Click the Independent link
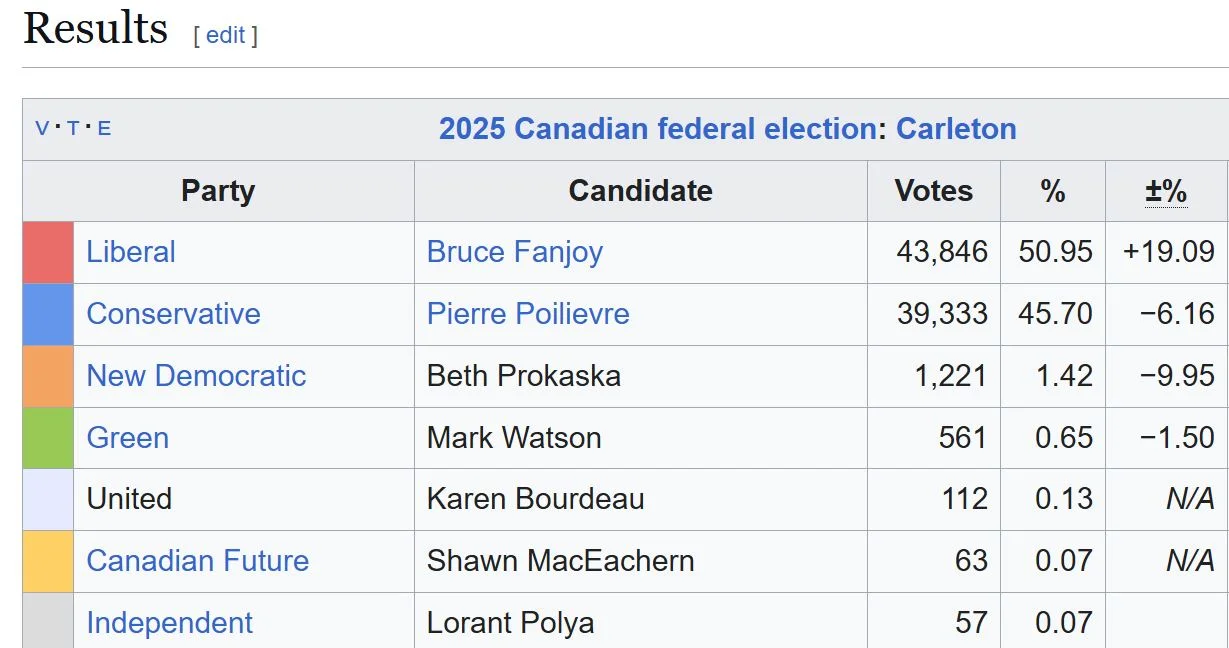 tap(170, 623)
